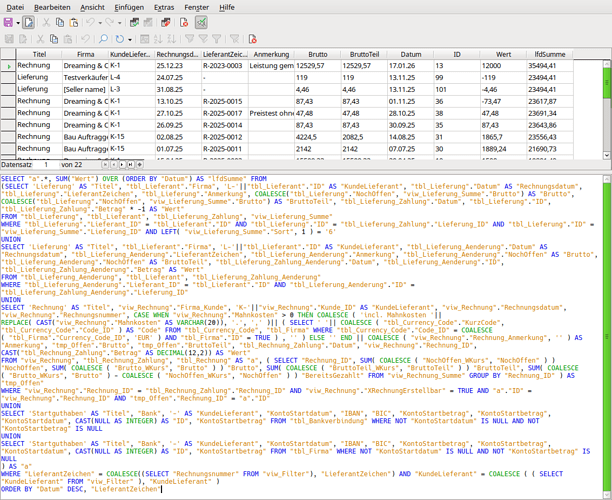612x500 pixels.
Task: Open the Datei menu
Action: 15,7
